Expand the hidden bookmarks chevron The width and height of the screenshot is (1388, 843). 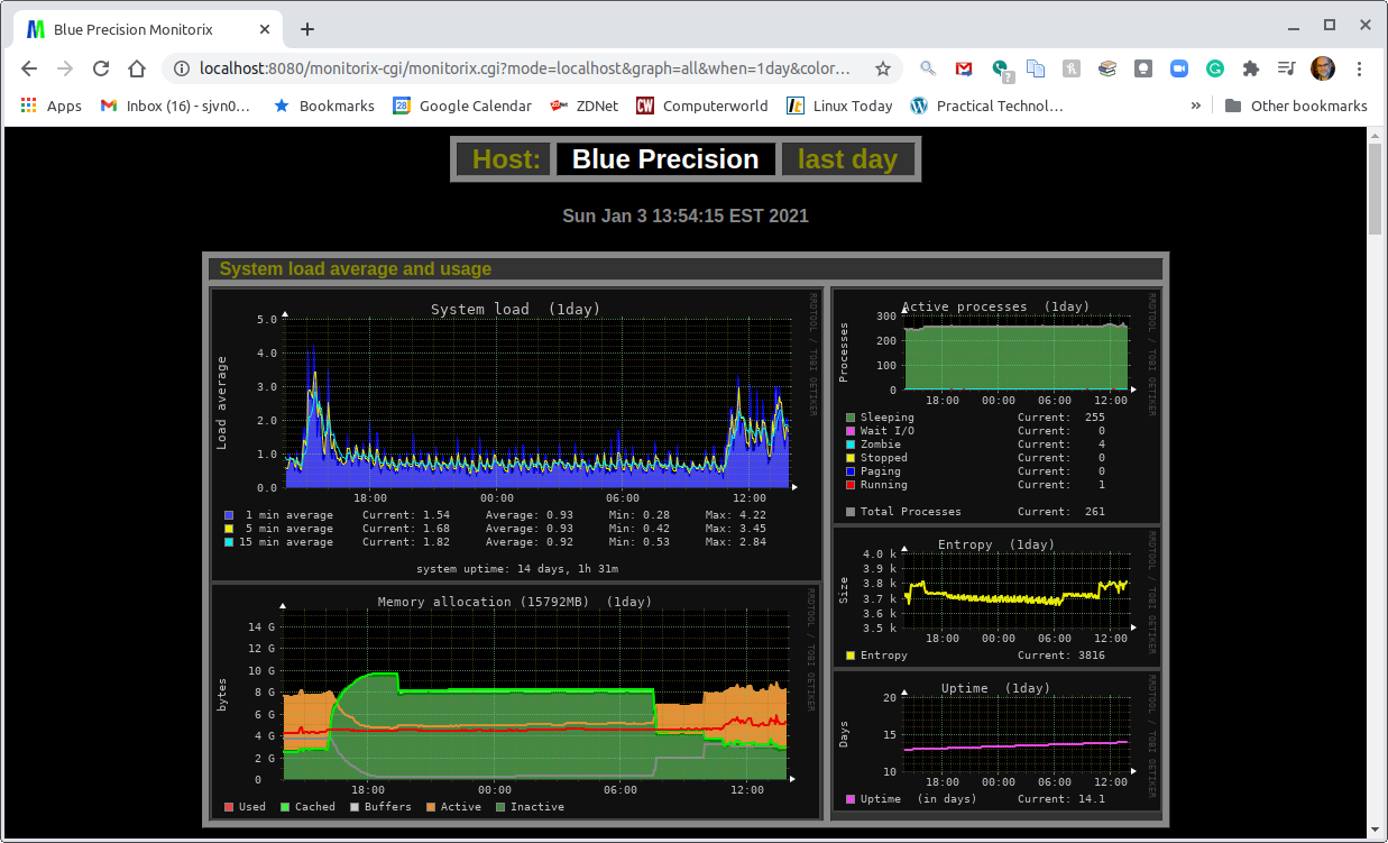pyautogui.click(x=1196, y=105)
